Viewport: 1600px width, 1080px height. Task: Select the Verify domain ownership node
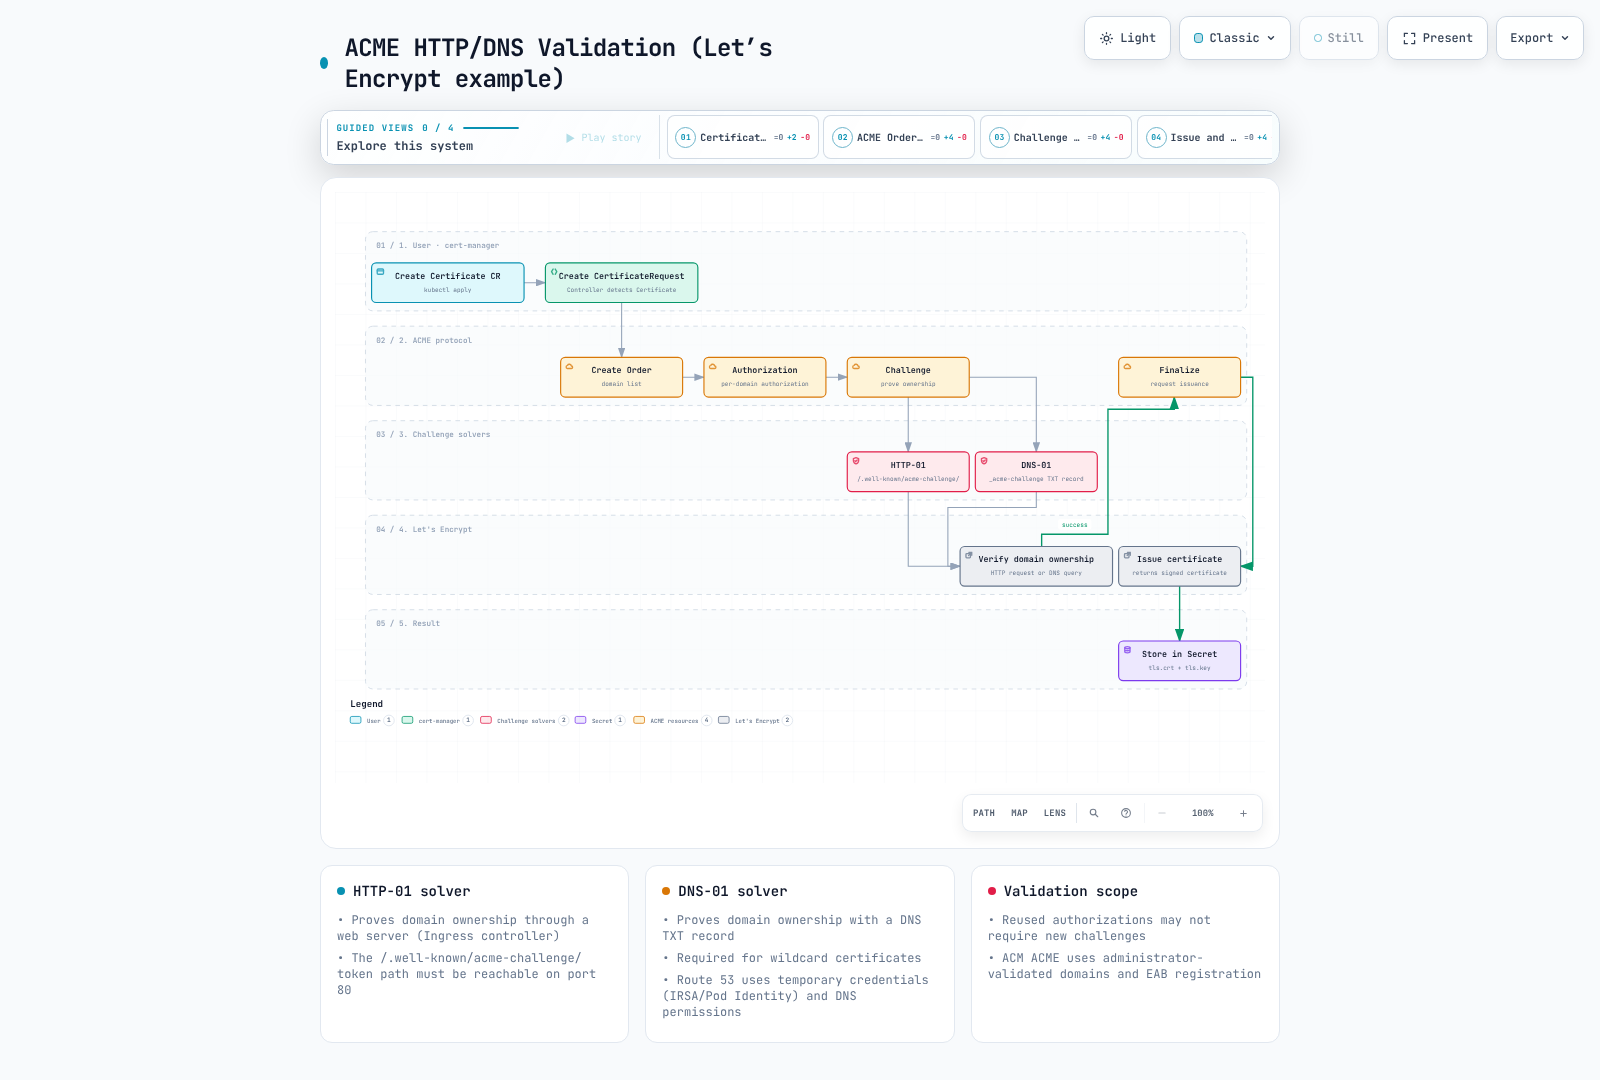[x=1036, y=566]
